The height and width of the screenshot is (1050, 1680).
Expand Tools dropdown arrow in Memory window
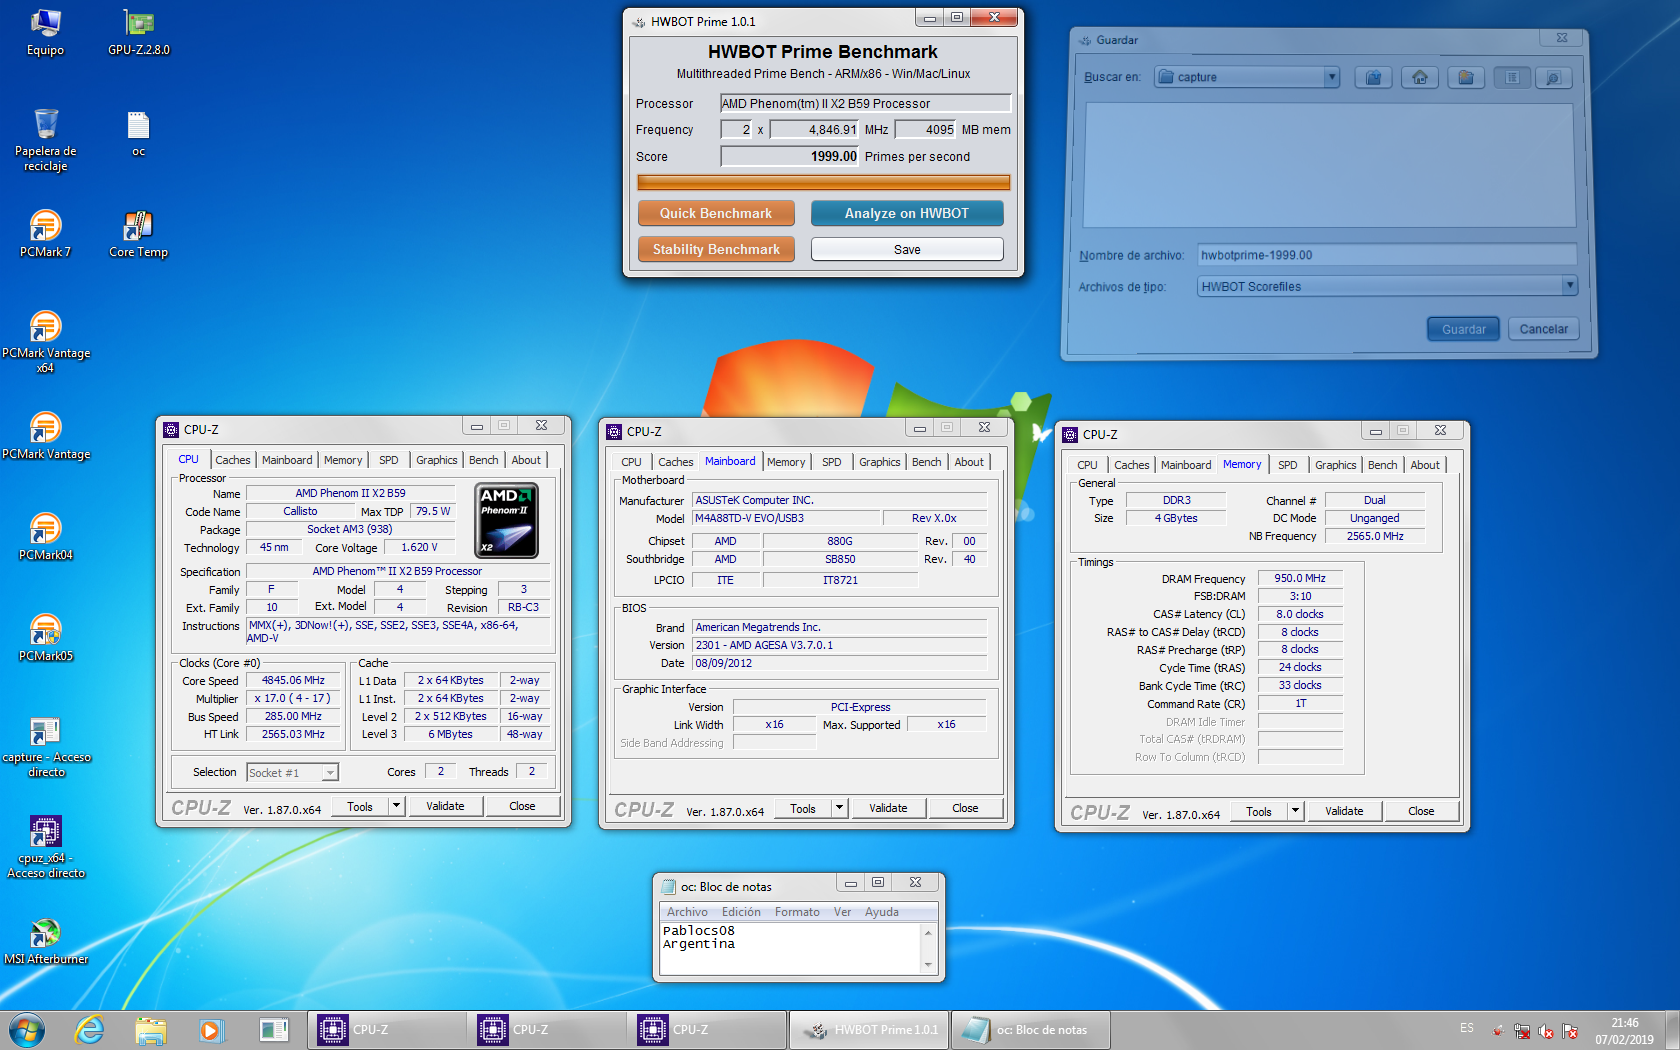coord(1295,811)
